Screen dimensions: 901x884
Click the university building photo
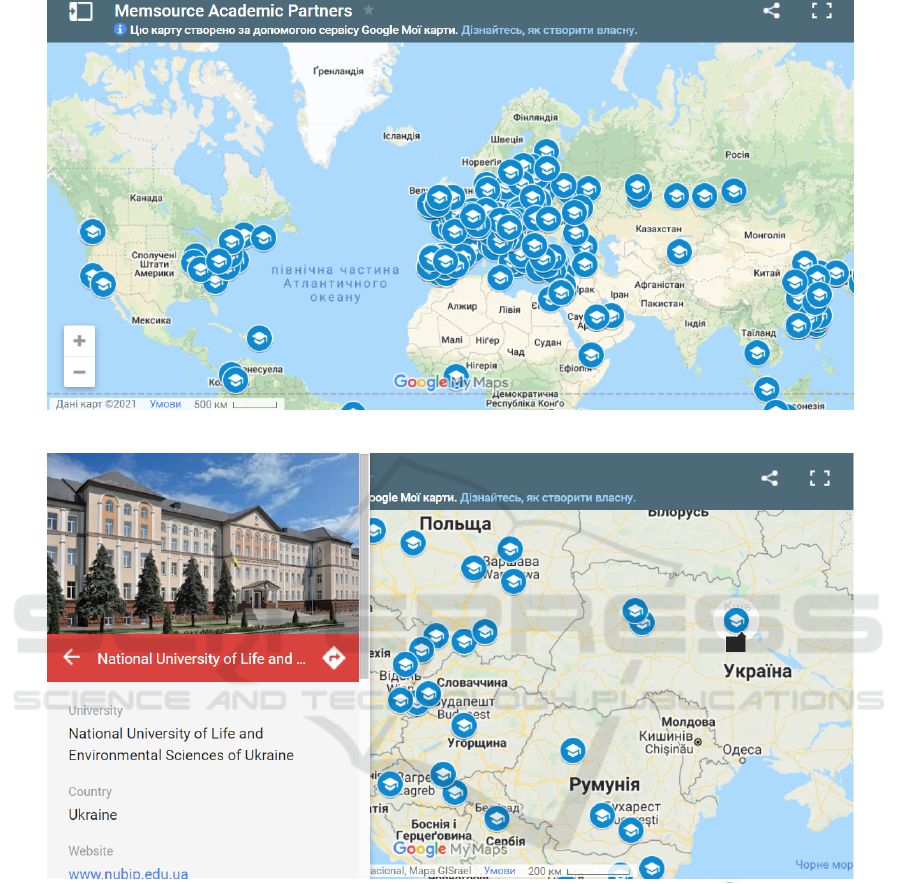click(202, 543)
